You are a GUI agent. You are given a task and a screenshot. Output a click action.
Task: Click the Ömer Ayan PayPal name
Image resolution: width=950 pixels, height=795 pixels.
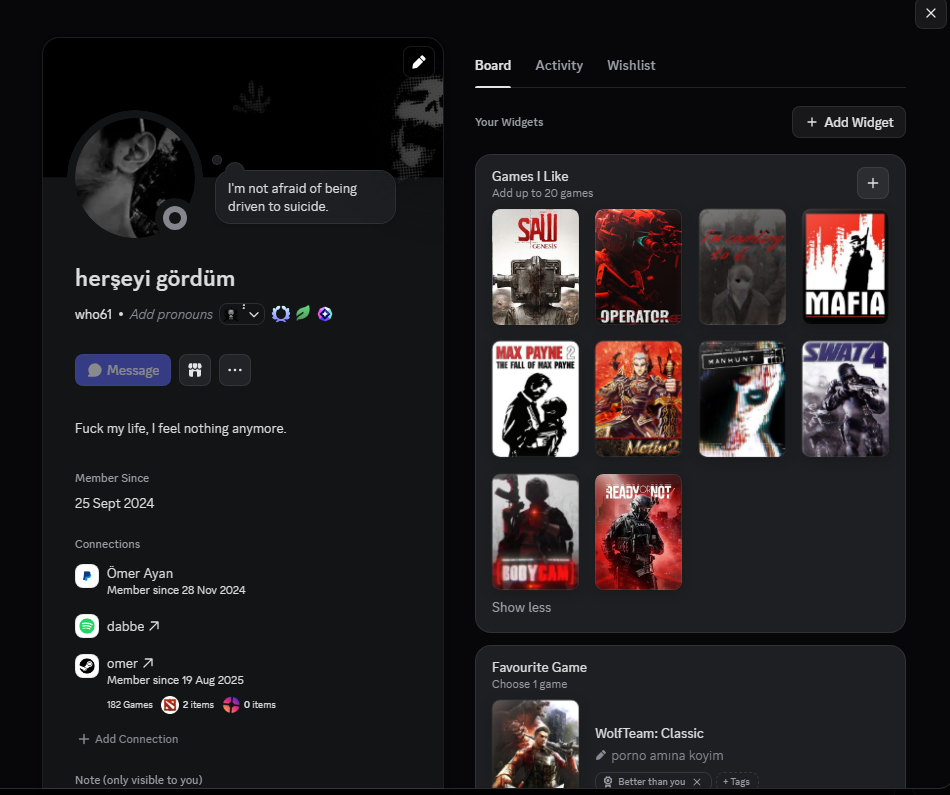point(140,573)
